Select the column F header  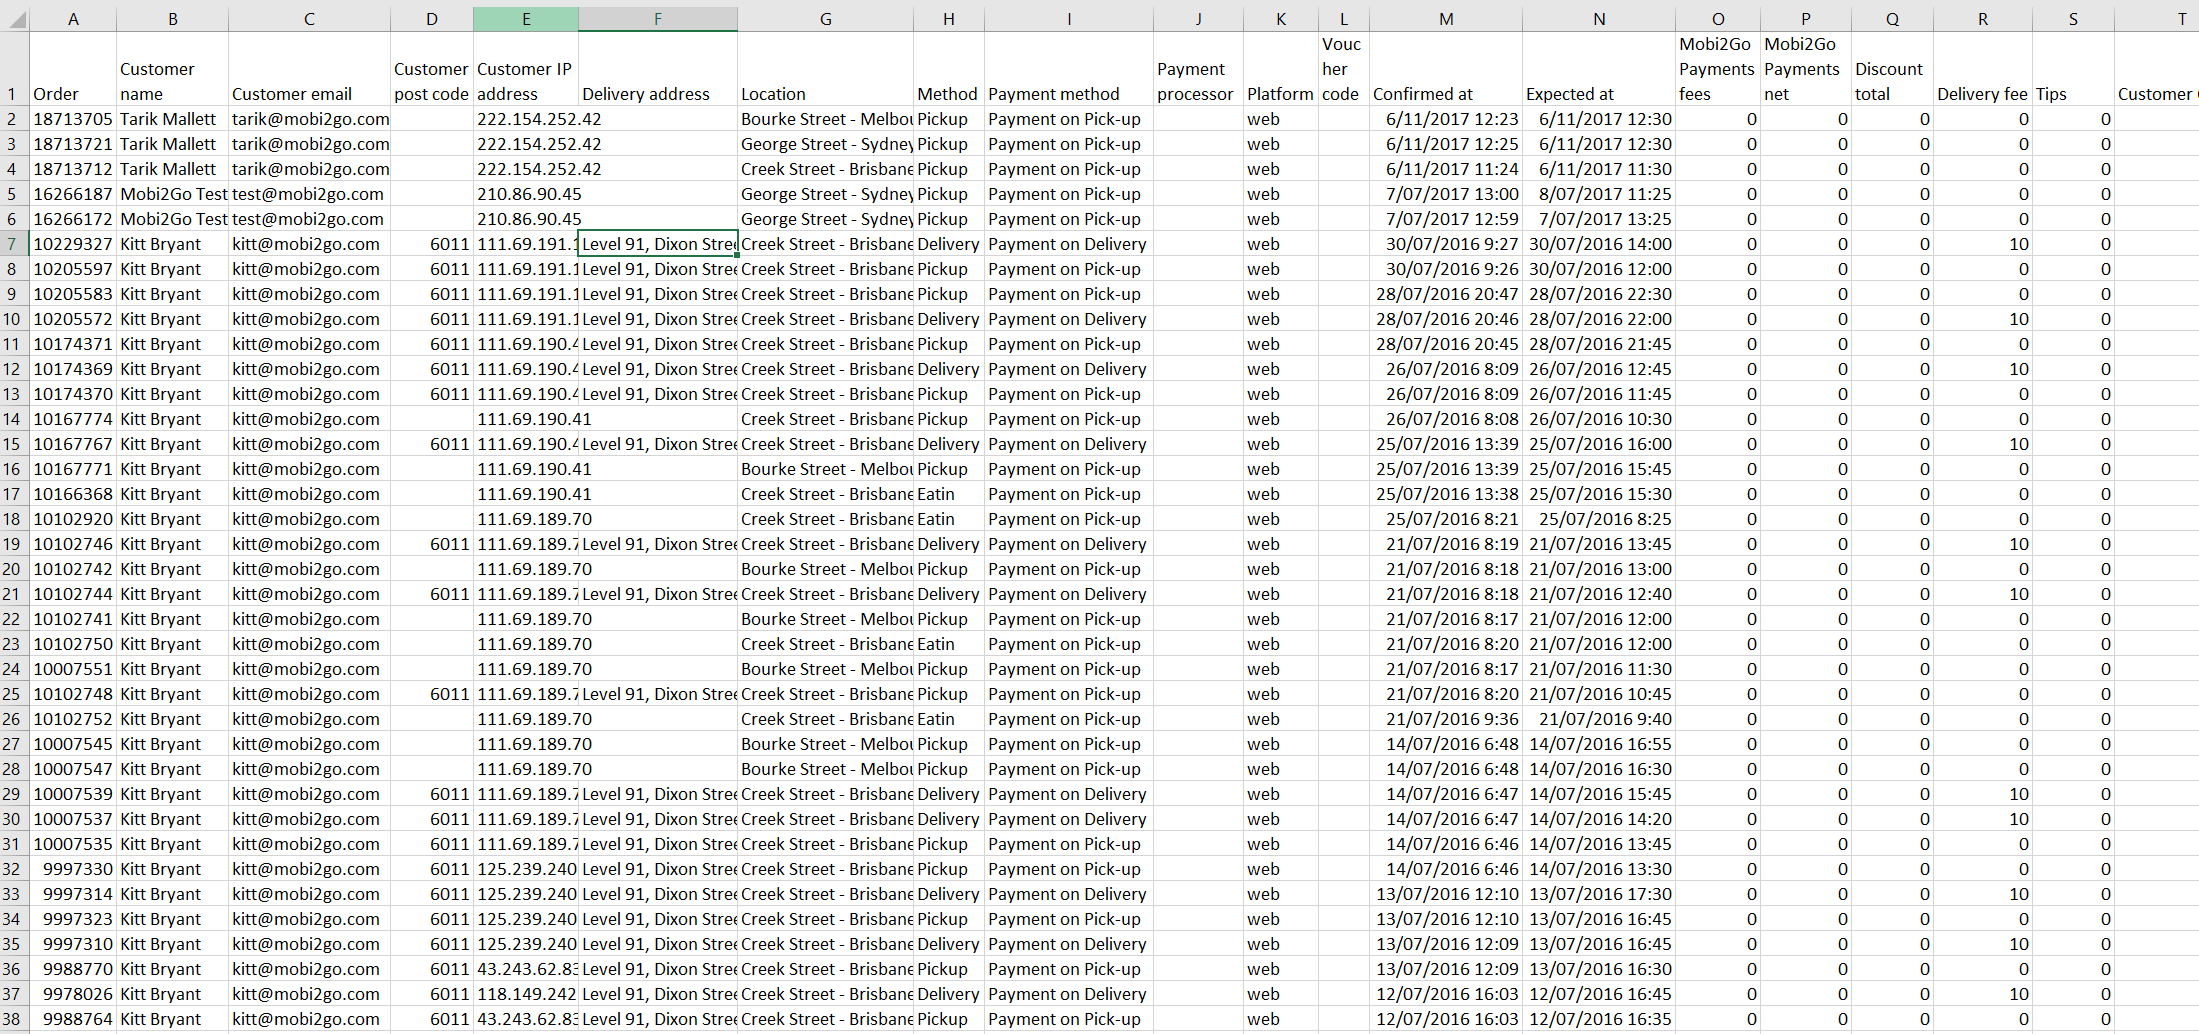pyautogui.click(x=657, y=19)
